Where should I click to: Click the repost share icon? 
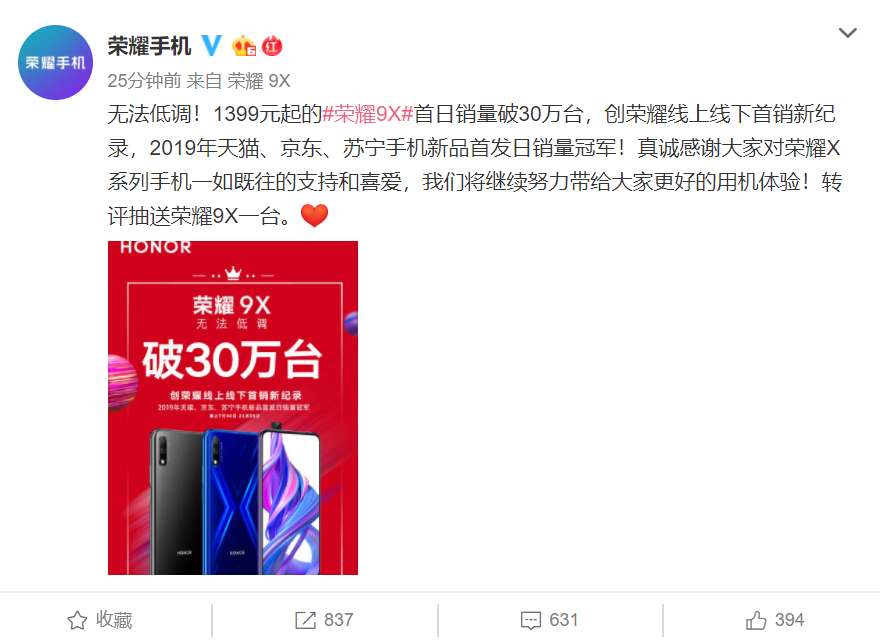(305, 620)
